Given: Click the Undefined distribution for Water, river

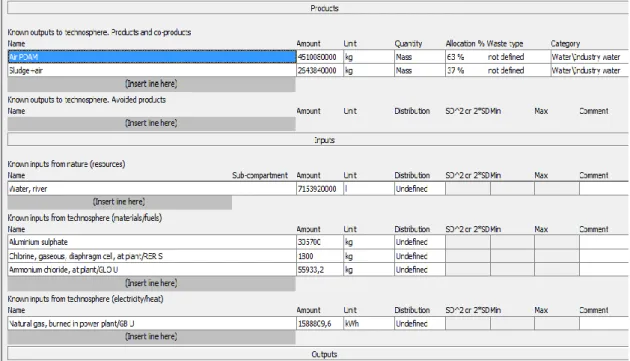Looking at the screenshot, I should (x=419, y=189).
